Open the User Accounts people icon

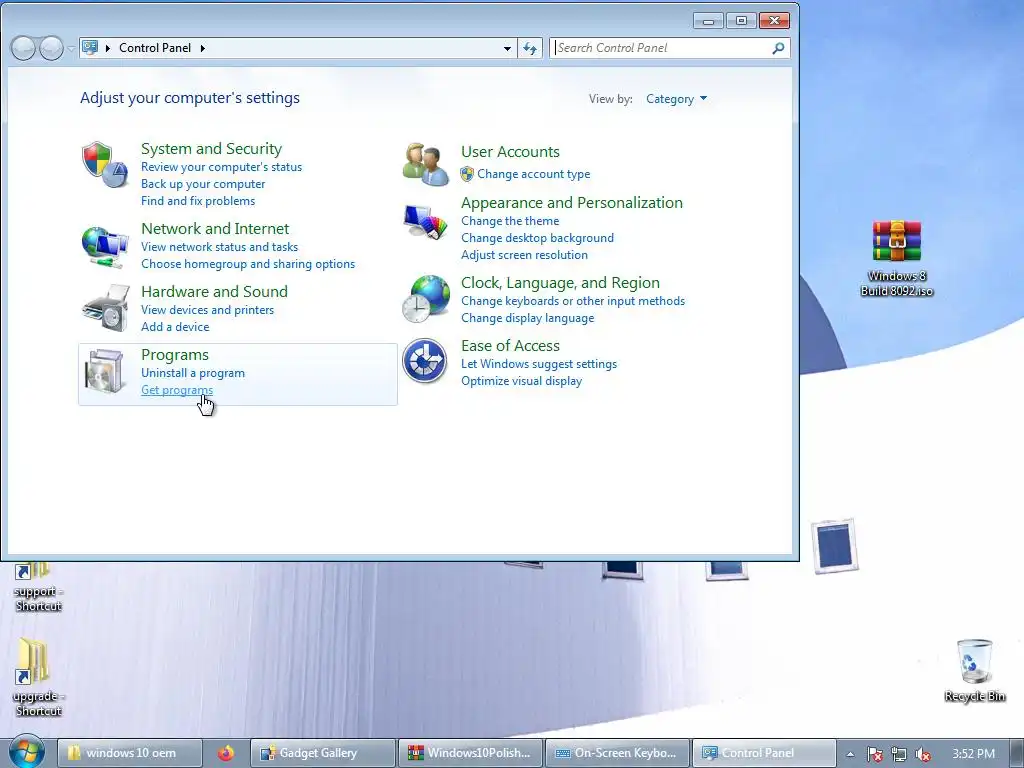(x=425, y=164)
